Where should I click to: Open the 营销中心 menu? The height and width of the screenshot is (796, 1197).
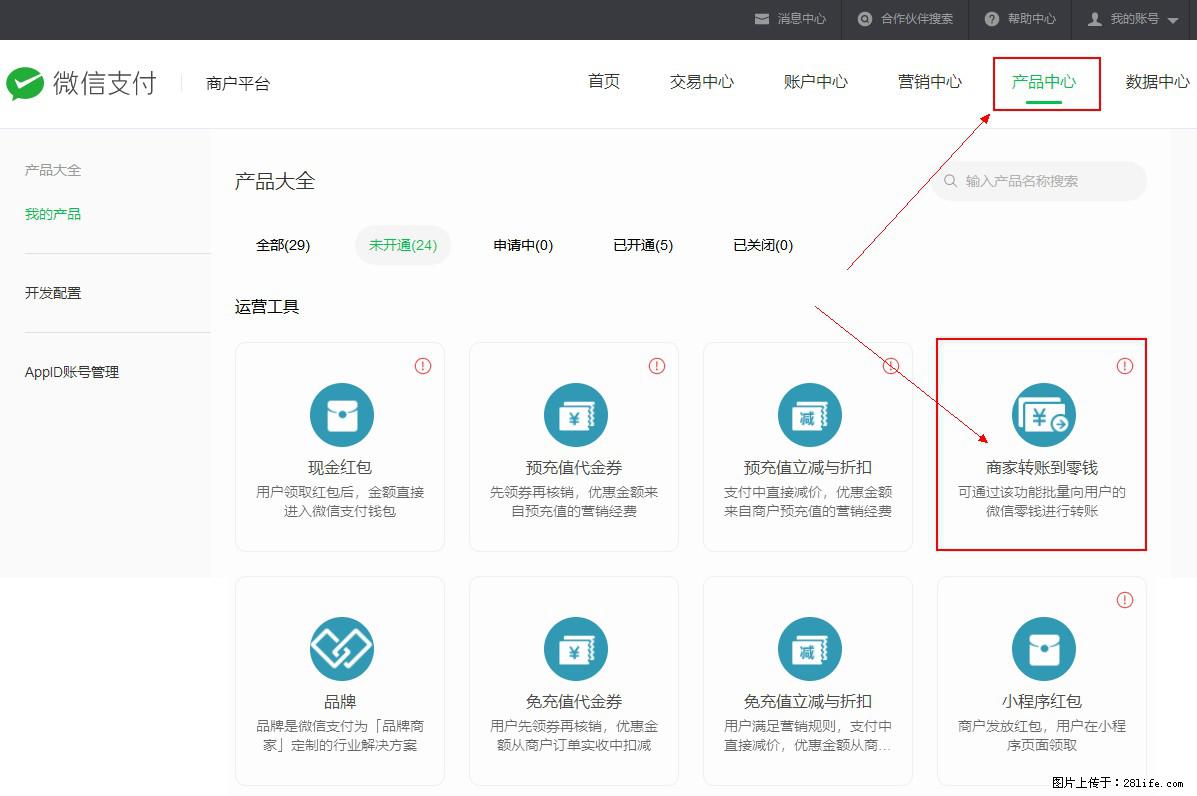tap(930, 82)
